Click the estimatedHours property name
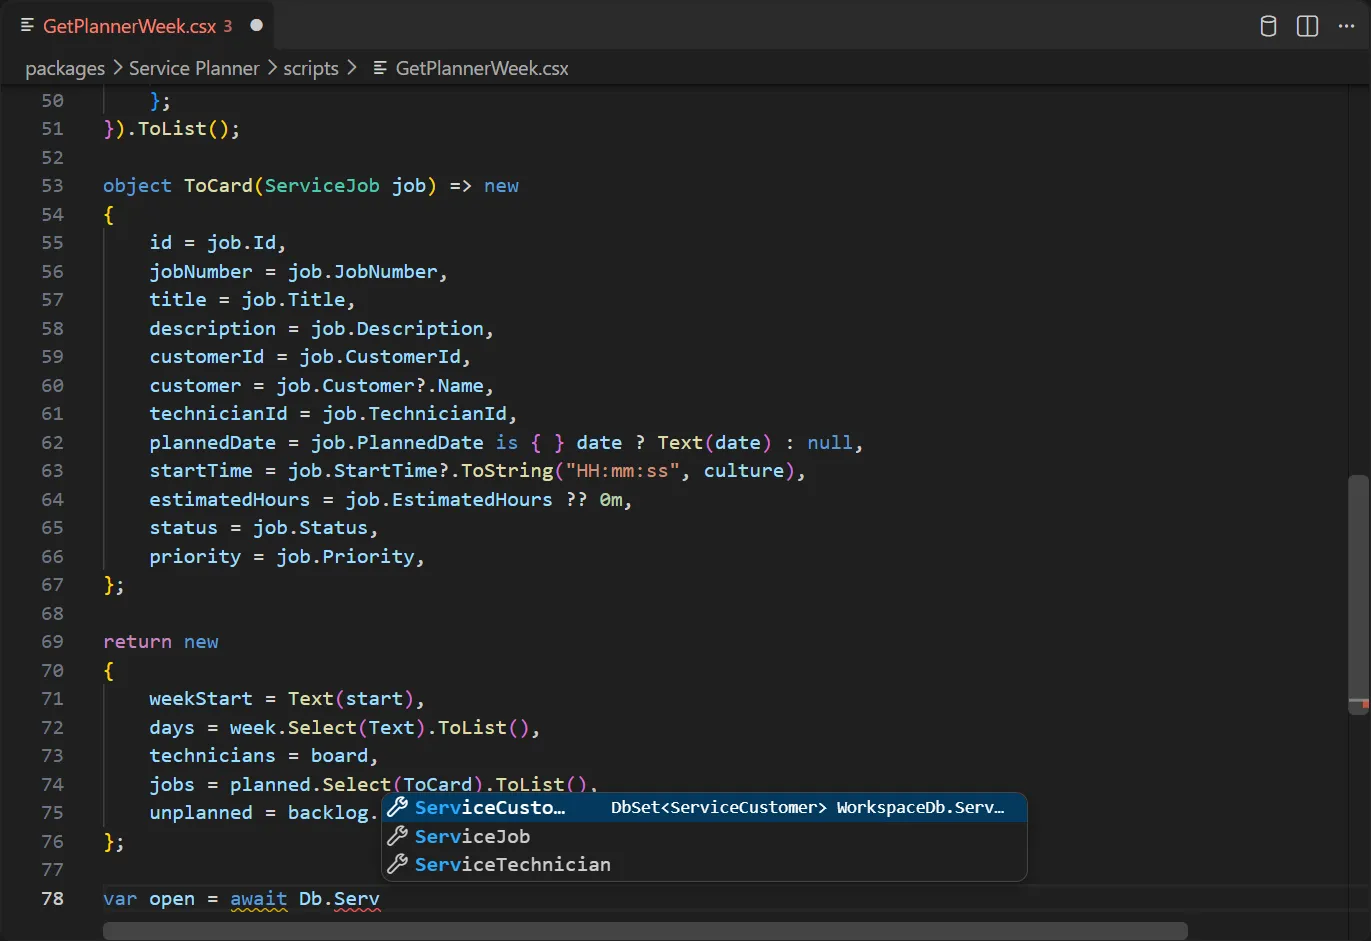1371x941 pixels. point(230,500)
